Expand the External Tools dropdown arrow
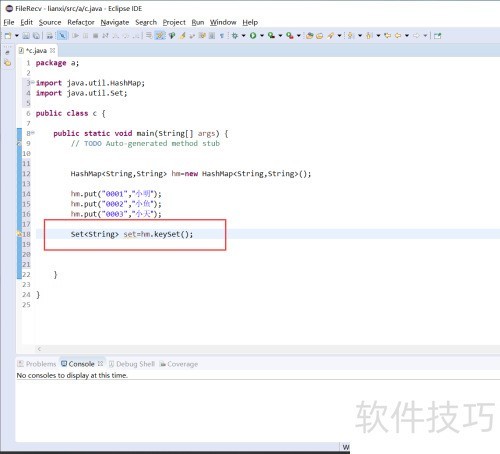Image resolution: width=500 pixels, height=454 pixels. pos(299,36)
